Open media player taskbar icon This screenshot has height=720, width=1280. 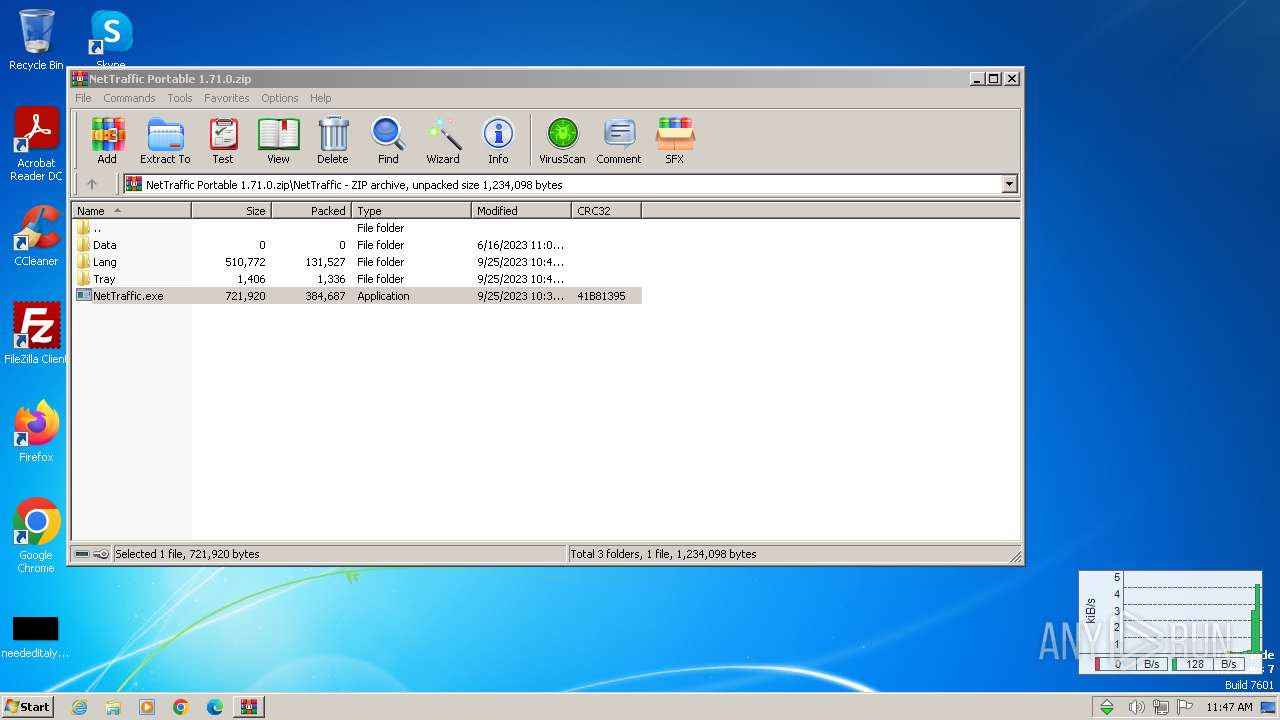(147, 707)
